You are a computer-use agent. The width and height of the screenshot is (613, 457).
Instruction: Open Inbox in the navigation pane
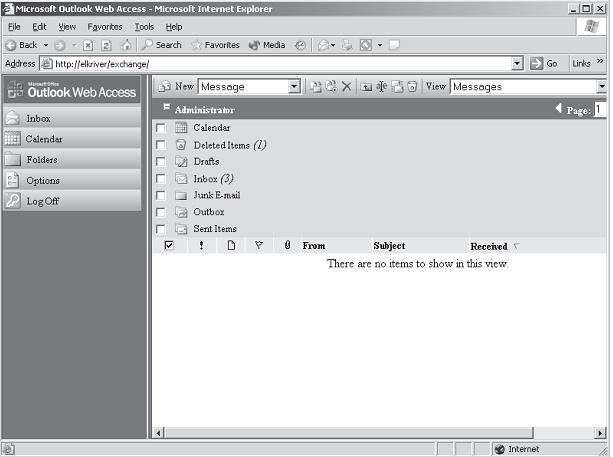coord(72,118)
